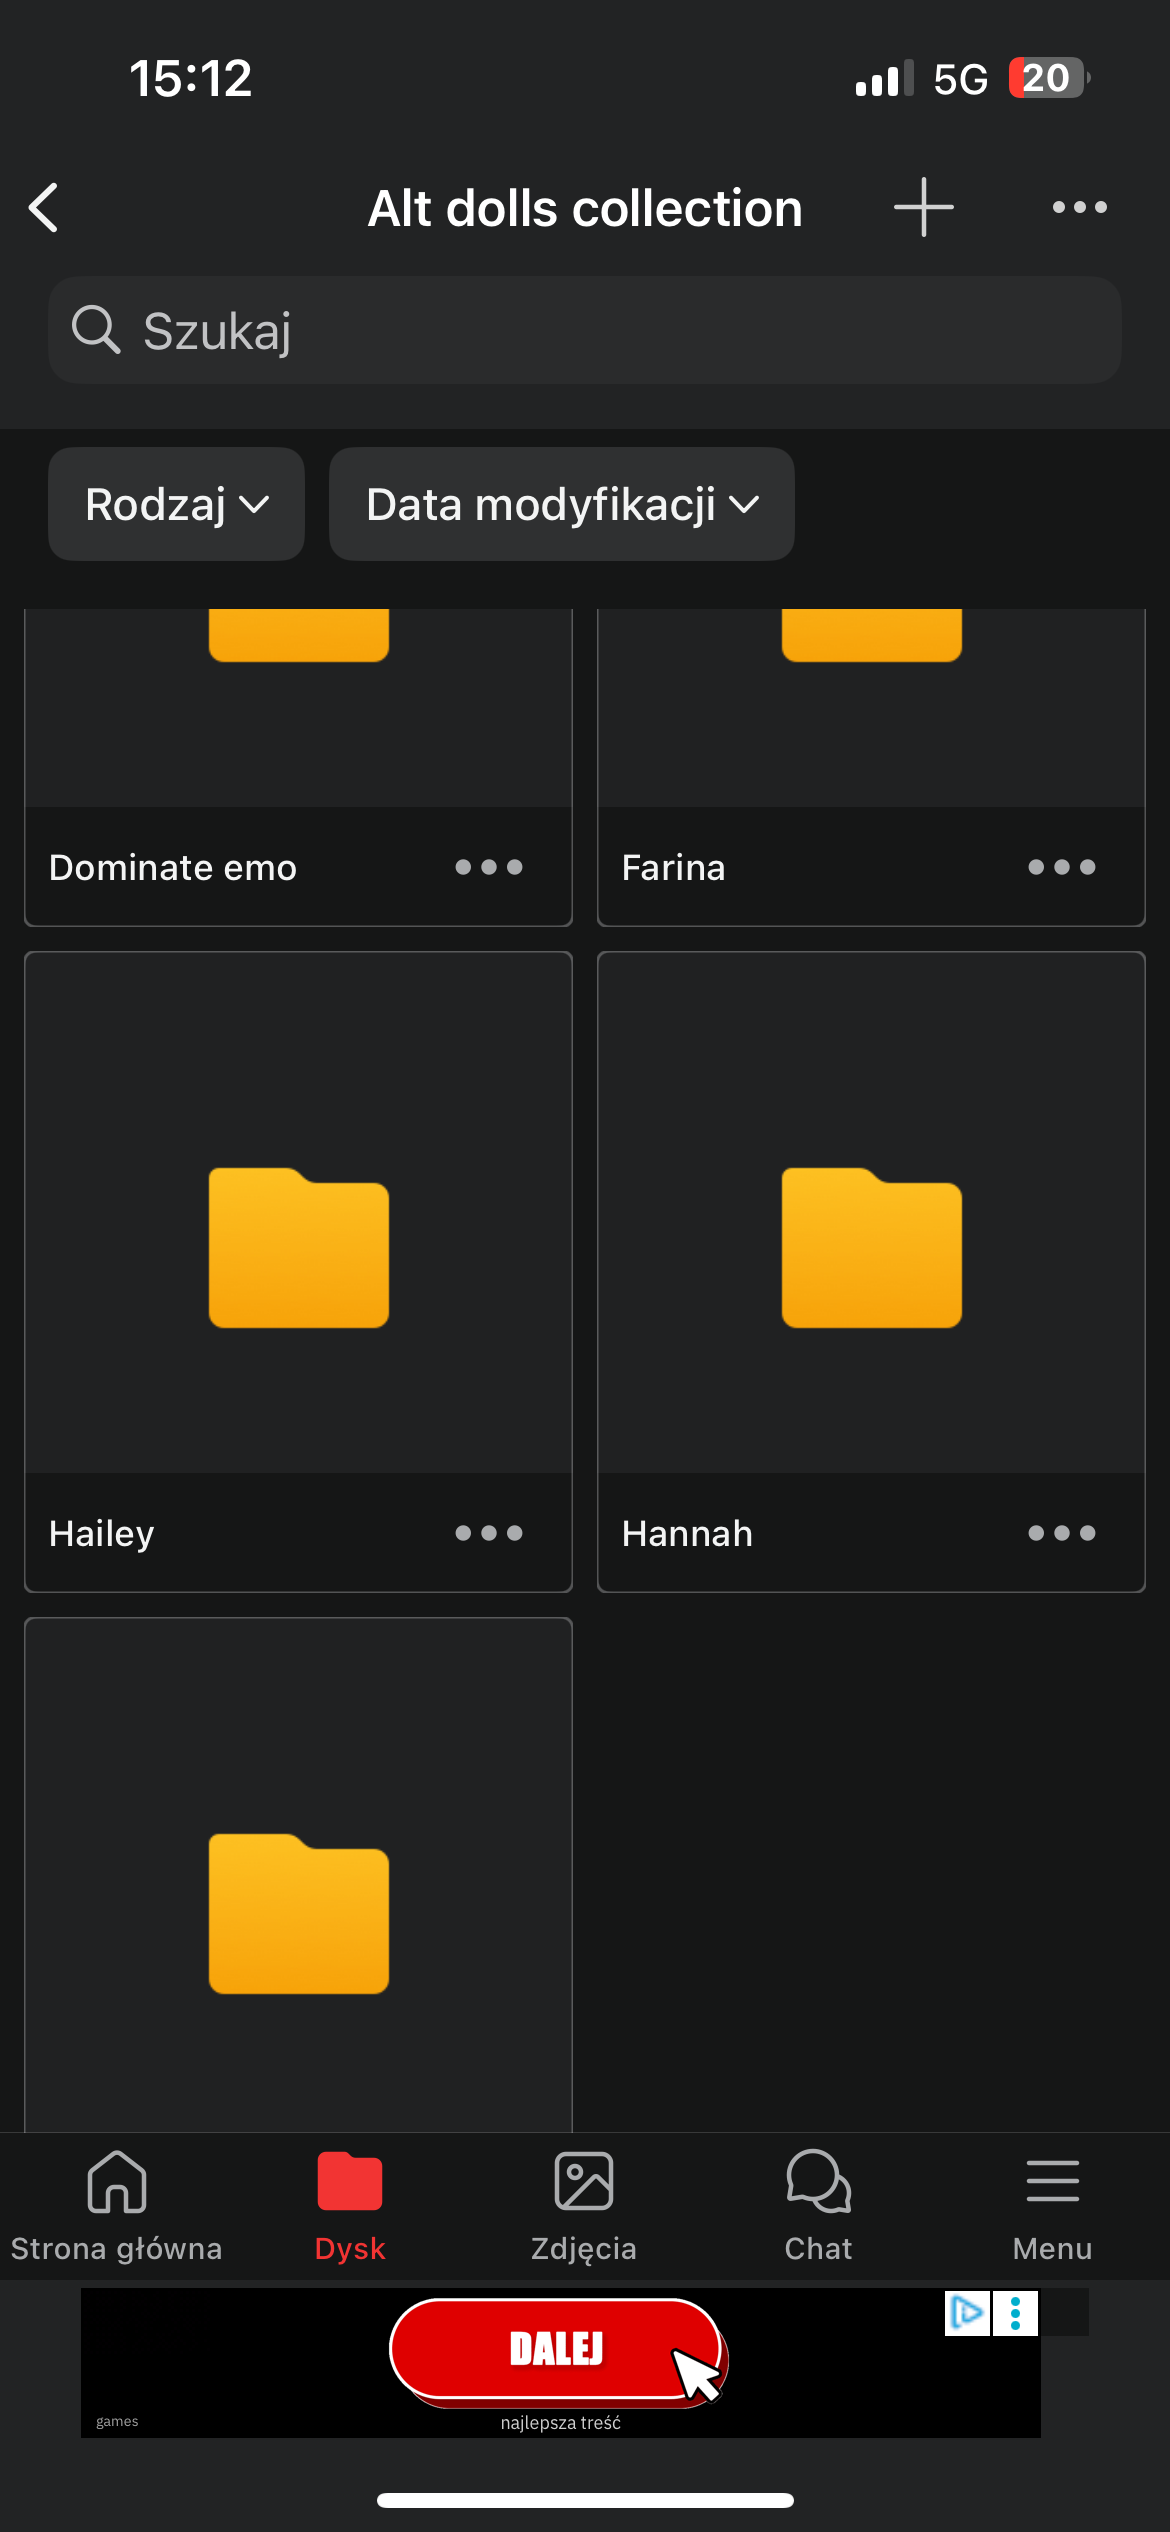Tap the najlepsza treść ad caption
This screenshot has height=2532, width=1170.
click(560, 2422)
